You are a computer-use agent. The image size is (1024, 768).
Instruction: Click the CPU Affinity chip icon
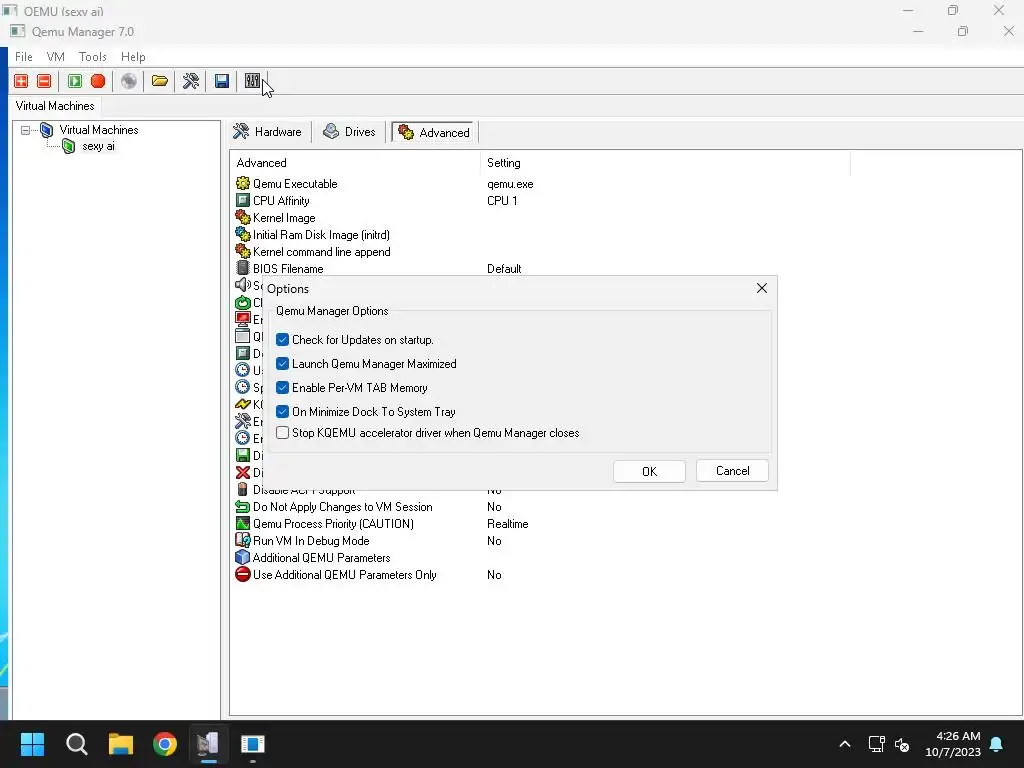pyautogui.click(x=243, y=200)
